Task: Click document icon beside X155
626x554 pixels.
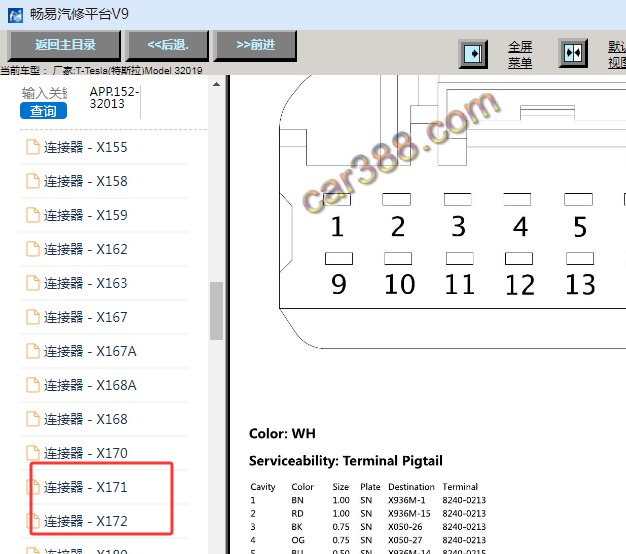Action: click(33, 147)
